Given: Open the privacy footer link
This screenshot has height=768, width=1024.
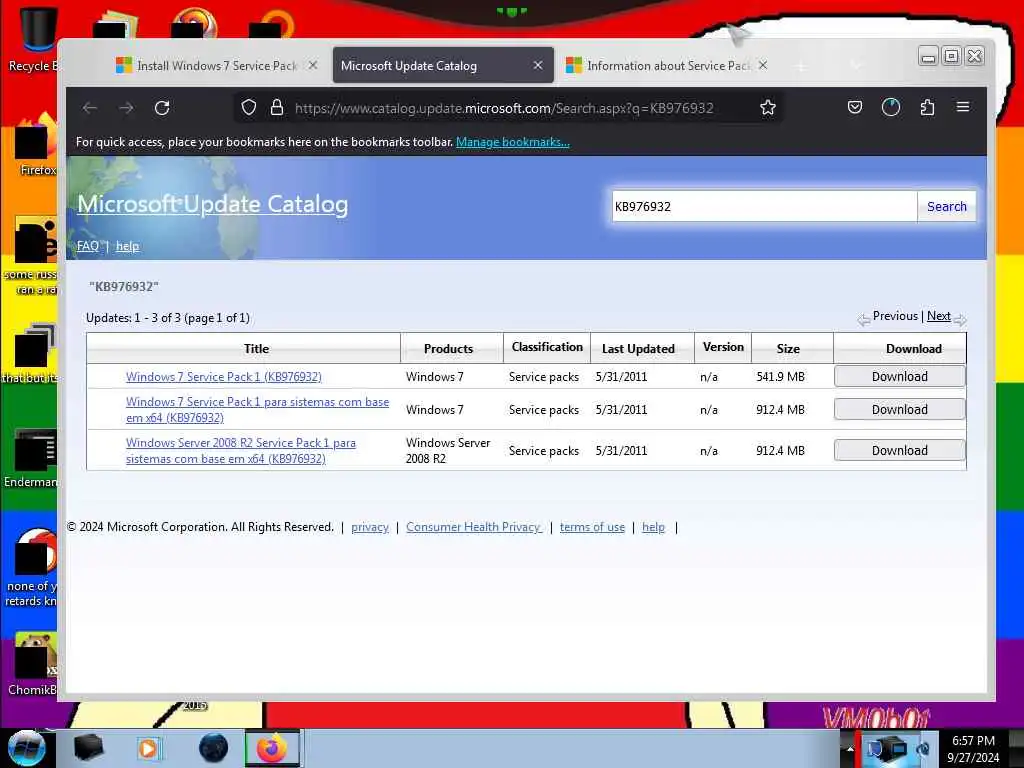Looking at the screenshot, I should click(x=370, y=527).
